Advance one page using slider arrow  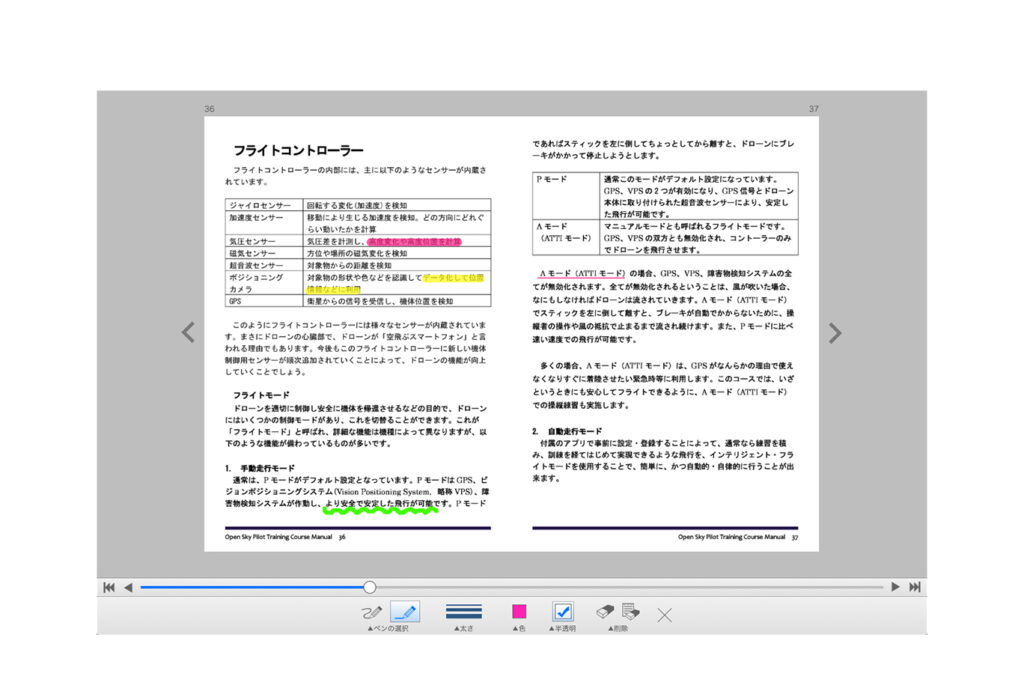pos(895,587)
